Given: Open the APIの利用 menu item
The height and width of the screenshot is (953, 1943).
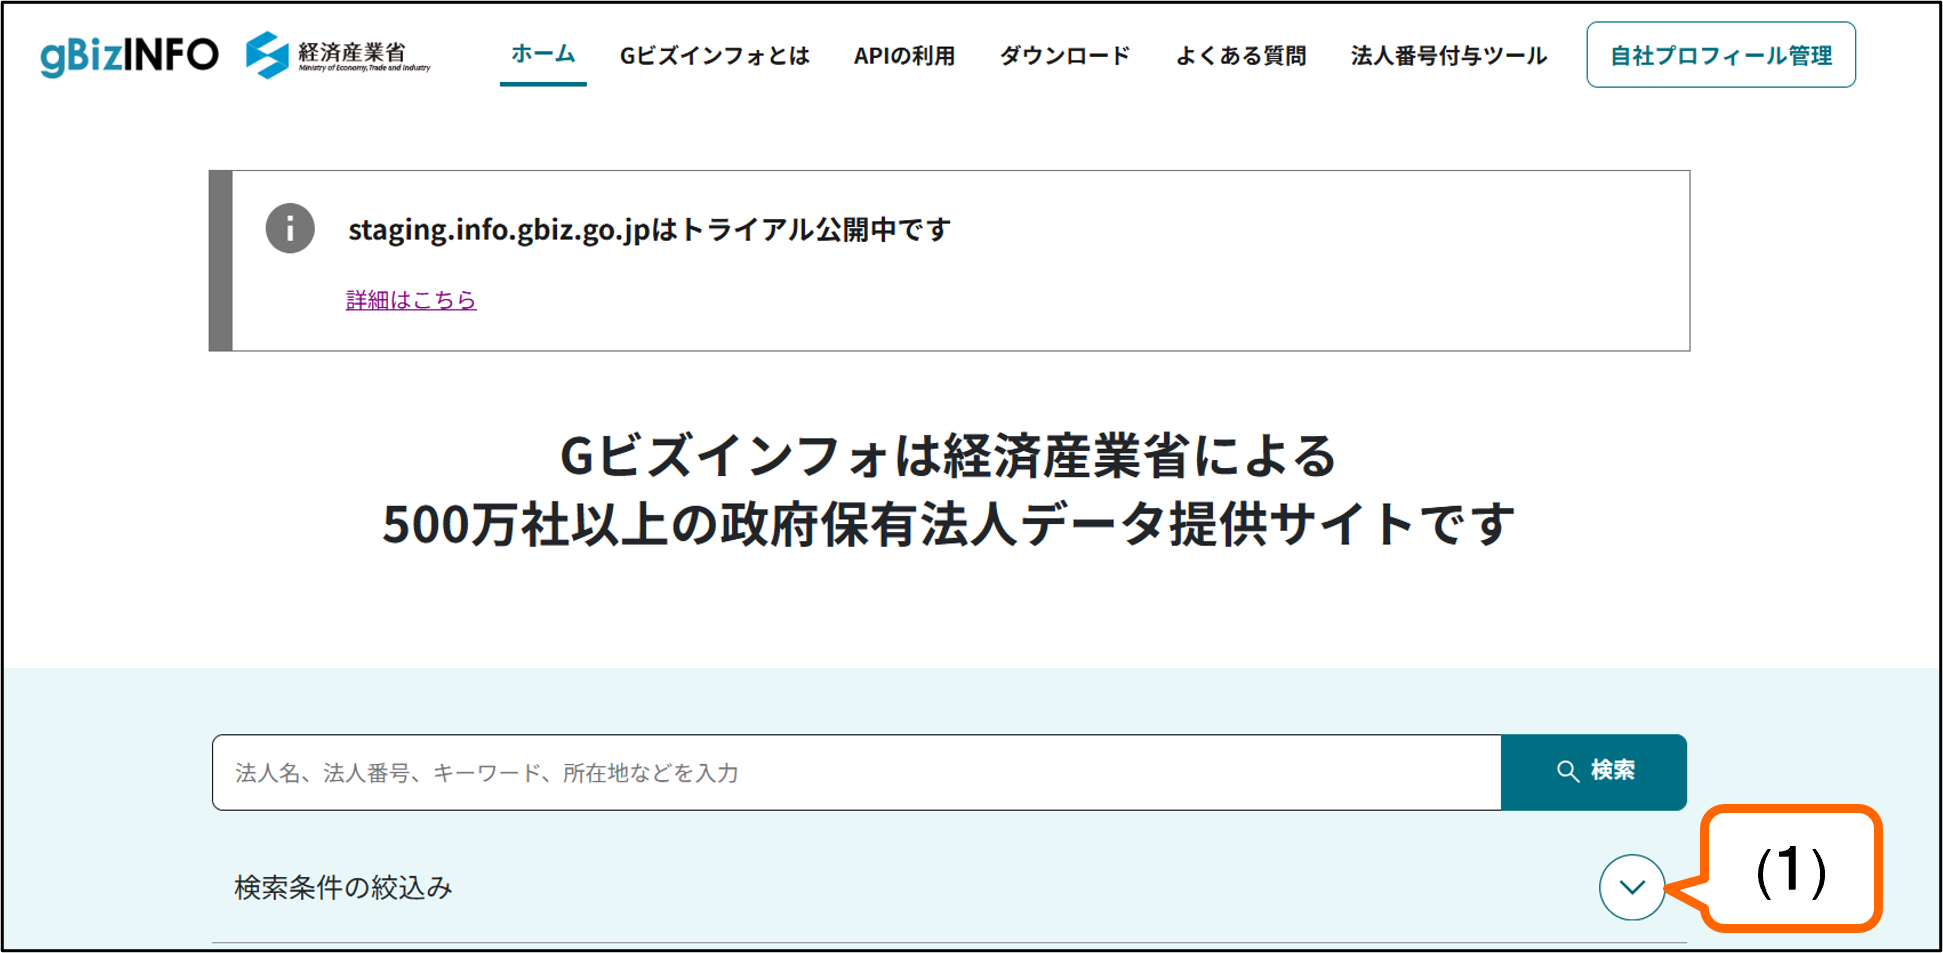Looking at the screenshot, I should [x=903, y=56].
